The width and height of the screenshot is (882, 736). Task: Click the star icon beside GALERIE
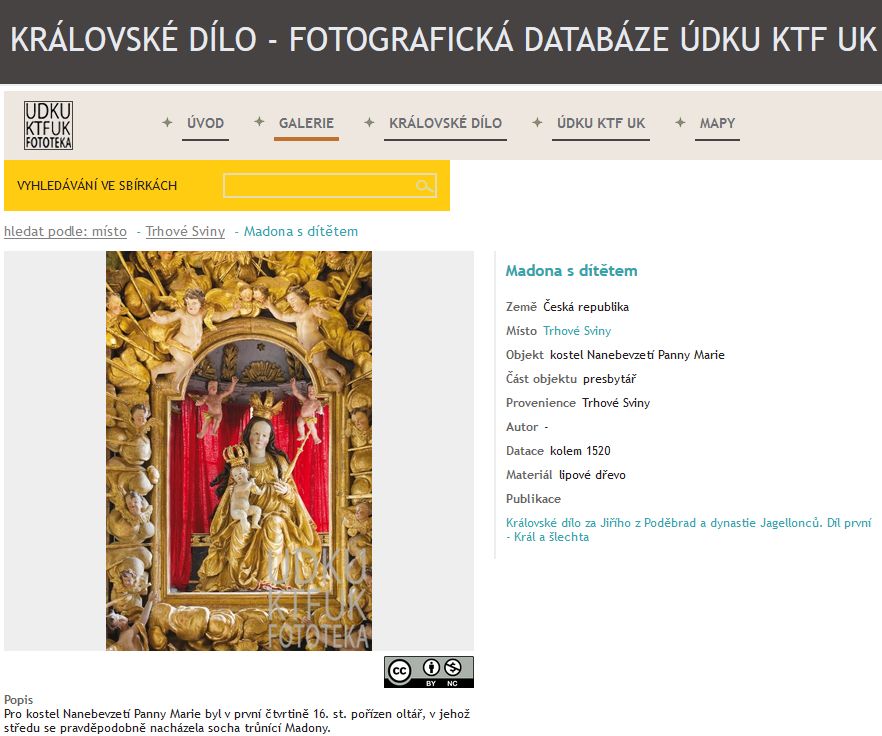(x=259, y=122)
